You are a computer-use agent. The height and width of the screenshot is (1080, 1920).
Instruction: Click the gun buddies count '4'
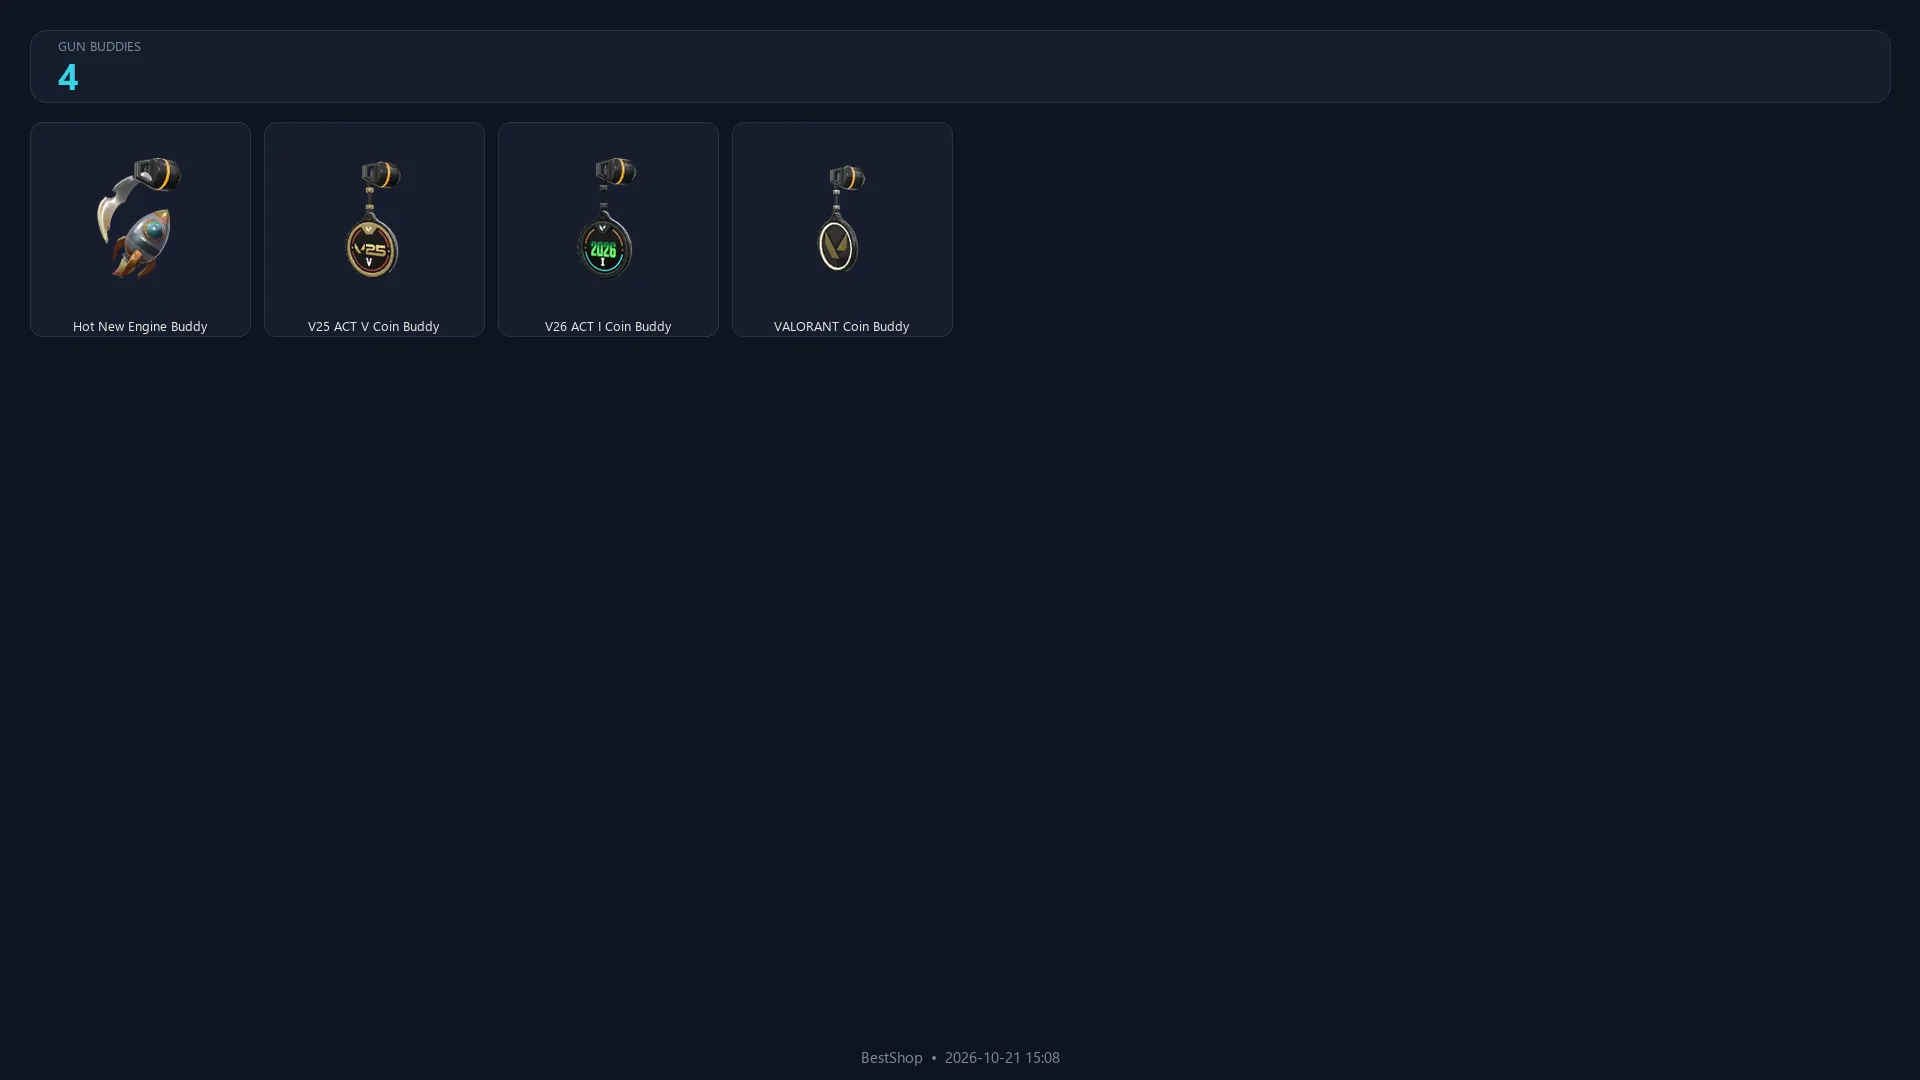pyautogui.click(x=68, y=77)
